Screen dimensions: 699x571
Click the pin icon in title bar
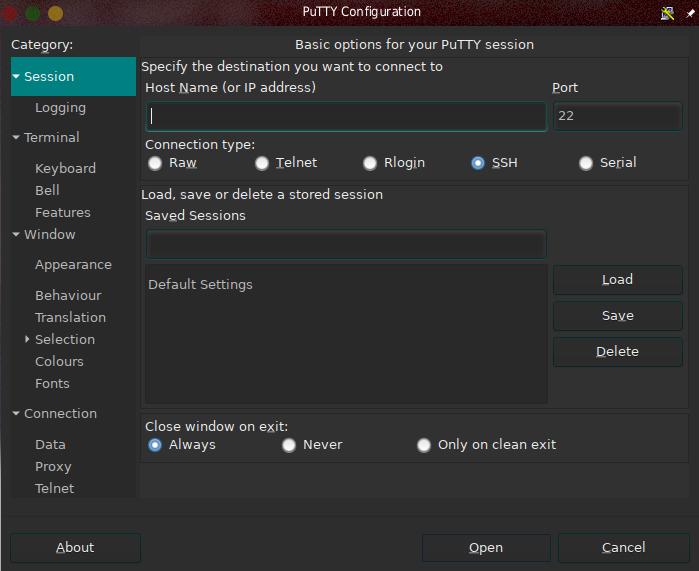tap(690, 13)
